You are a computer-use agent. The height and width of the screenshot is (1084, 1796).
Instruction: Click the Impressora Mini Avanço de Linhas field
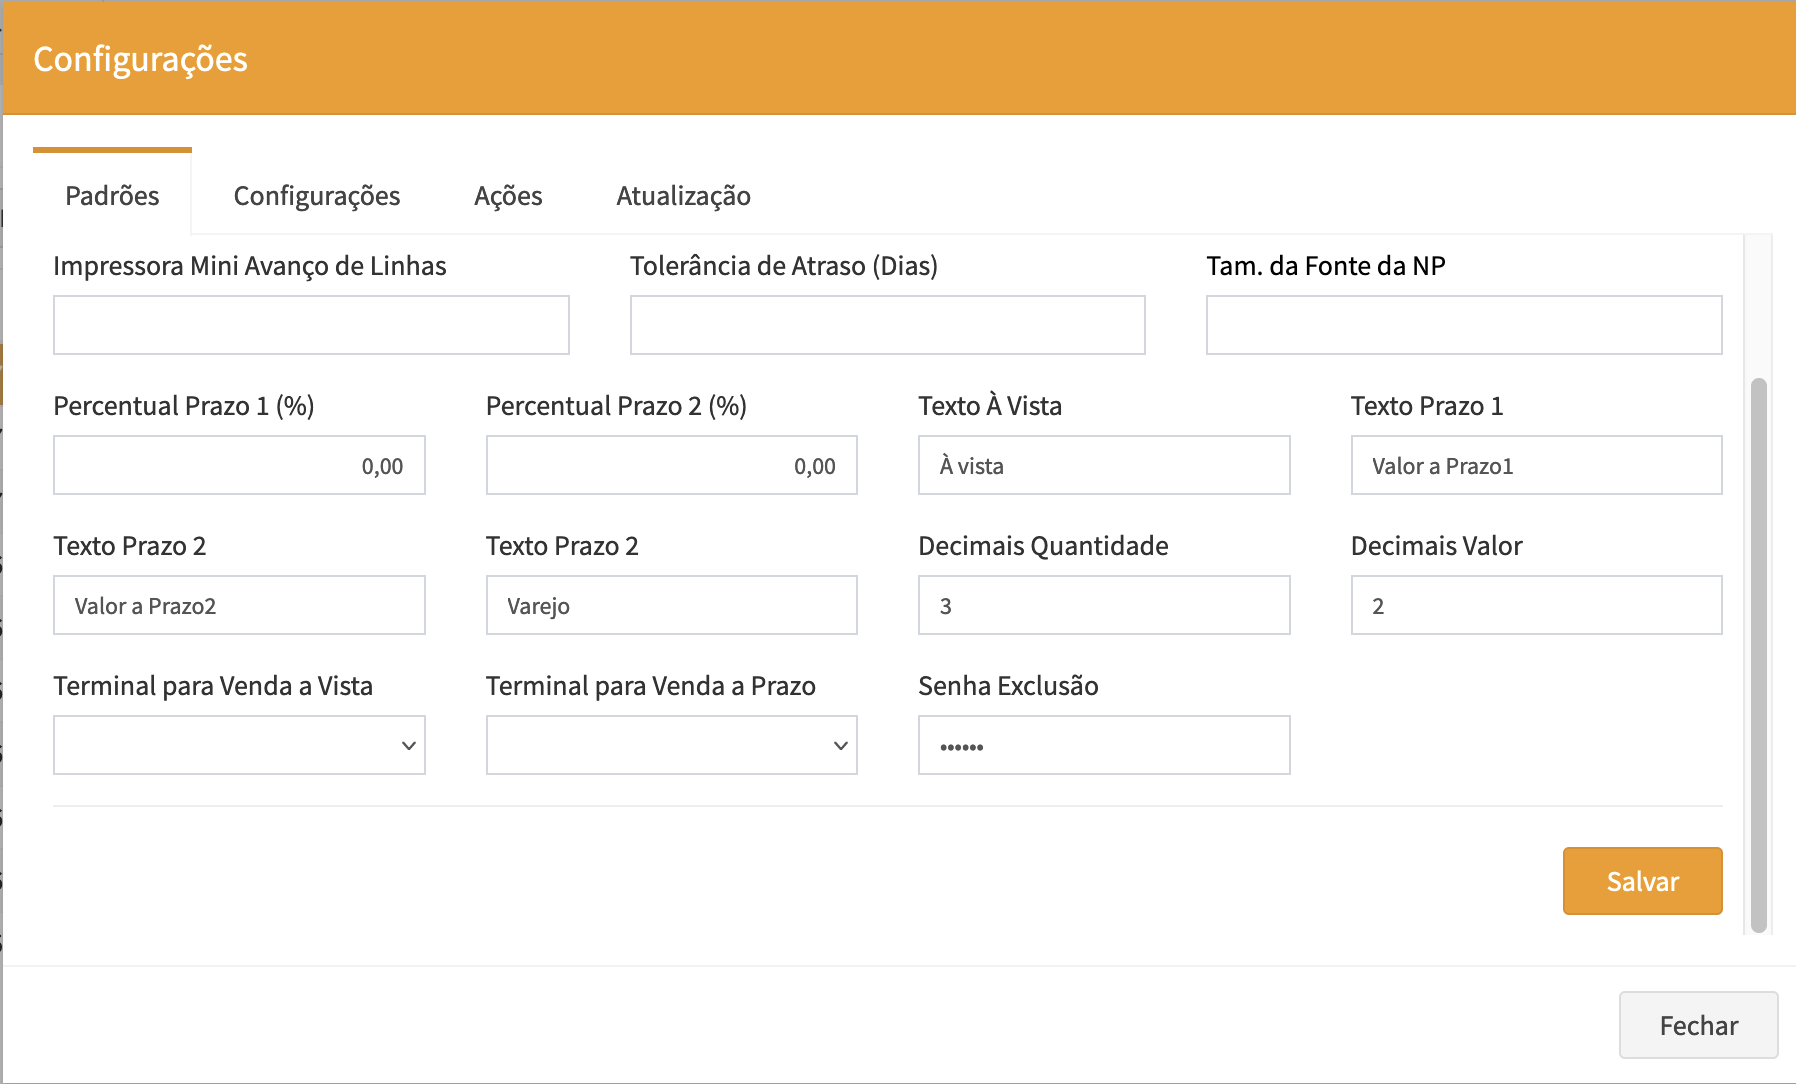311,325
